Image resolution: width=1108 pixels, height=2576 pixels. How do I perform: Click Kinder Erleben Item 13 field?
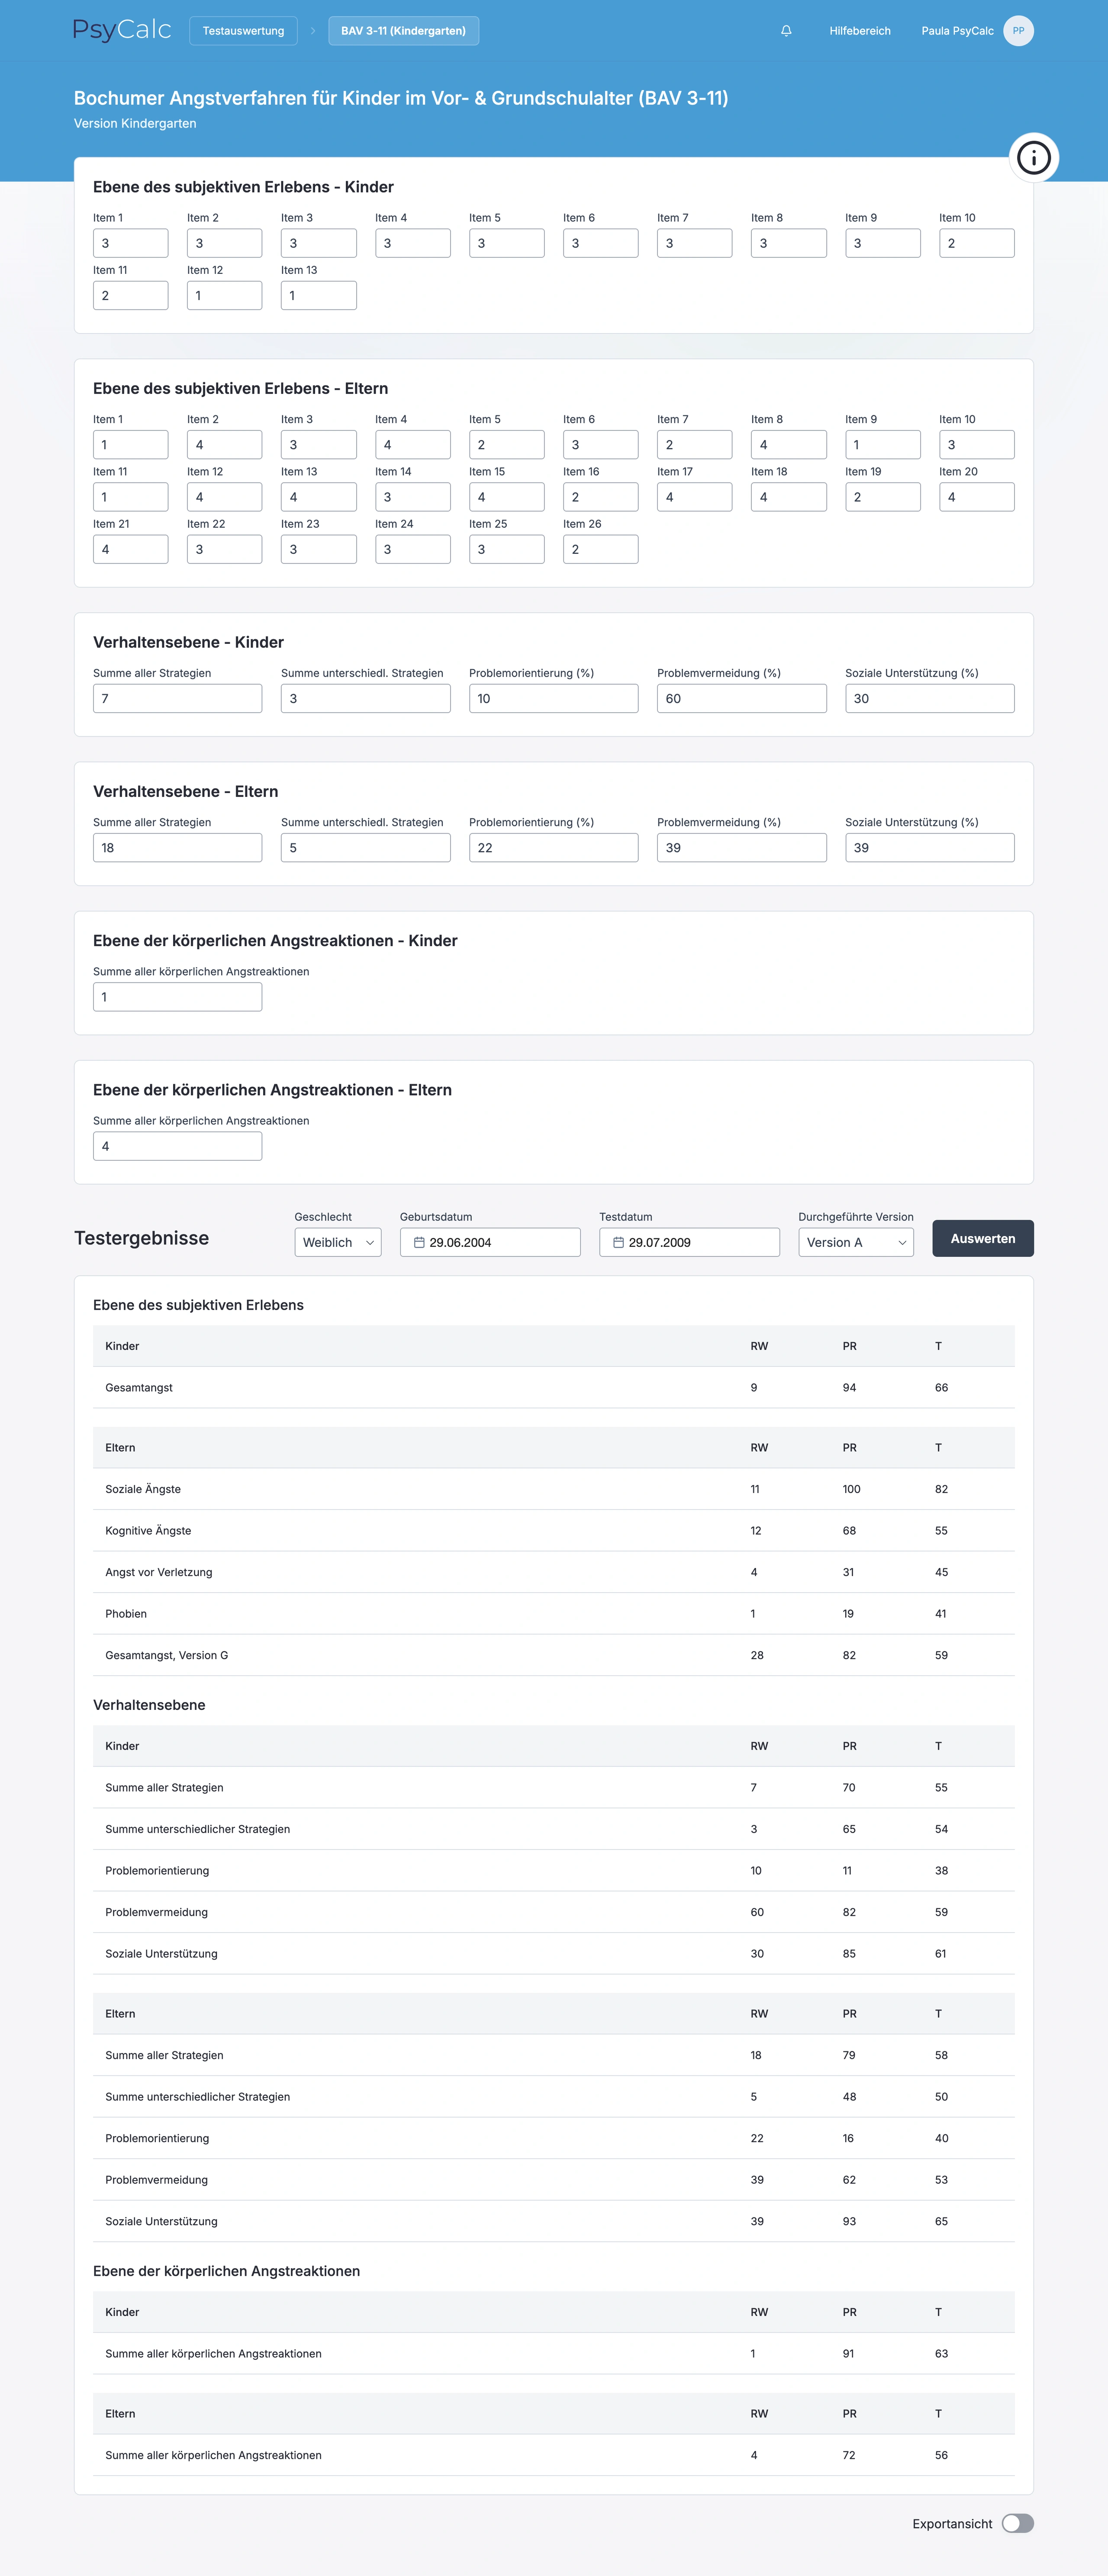[319, 295]
